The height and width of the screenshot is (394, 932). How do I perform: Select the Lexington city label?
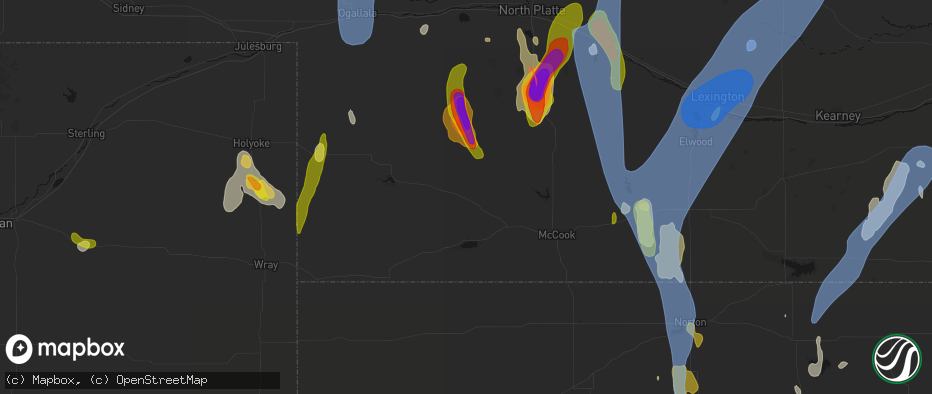[717, 96]
